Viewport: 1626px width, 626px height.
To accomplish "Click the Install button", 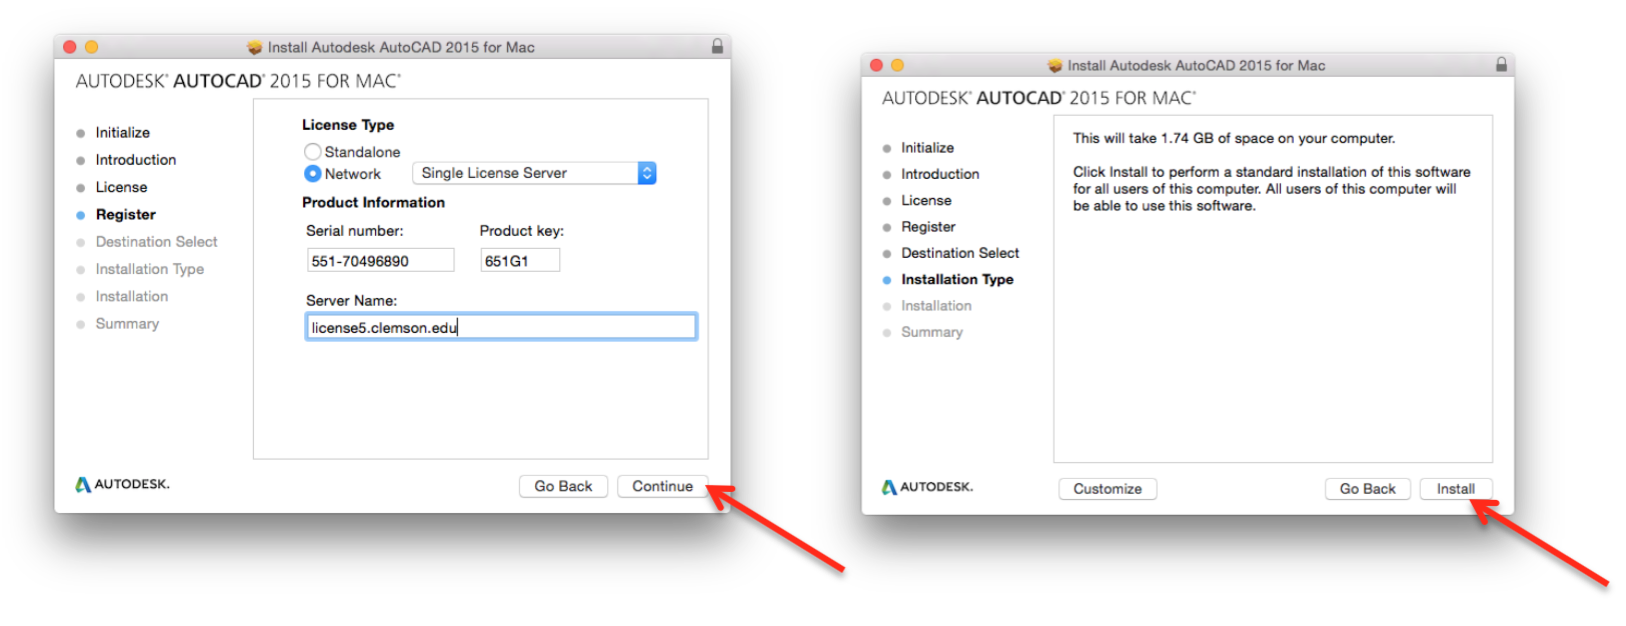I will pos(1455,489).
